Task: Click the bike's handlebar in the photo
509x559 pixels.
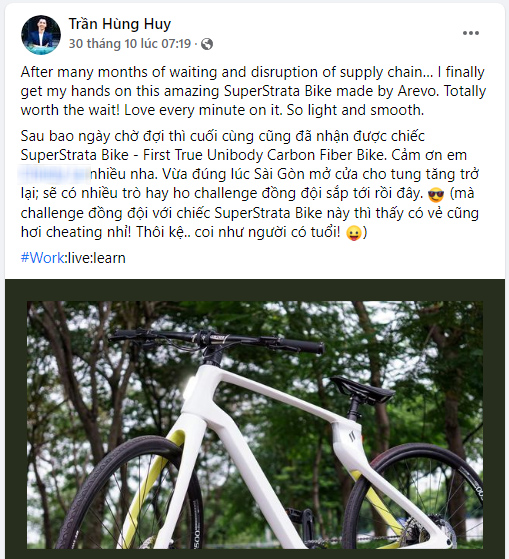Action: point(216,340)
